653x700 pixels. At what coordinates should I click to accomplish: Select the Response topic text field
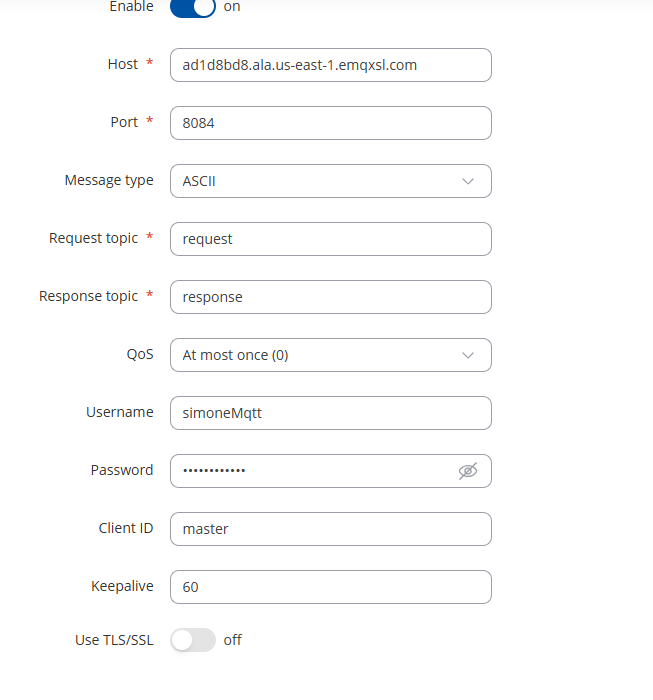(x=331, y=297)
